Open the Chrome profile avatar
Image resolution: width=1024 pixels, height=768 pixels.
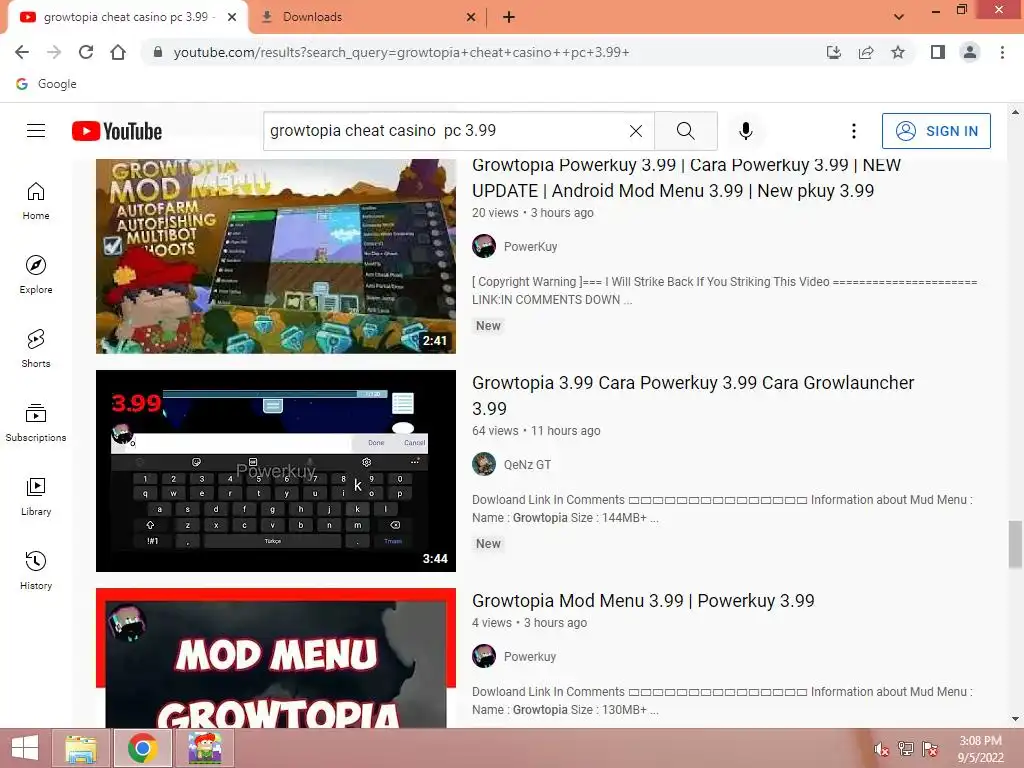pyautogui.click(x=970, y=52)
